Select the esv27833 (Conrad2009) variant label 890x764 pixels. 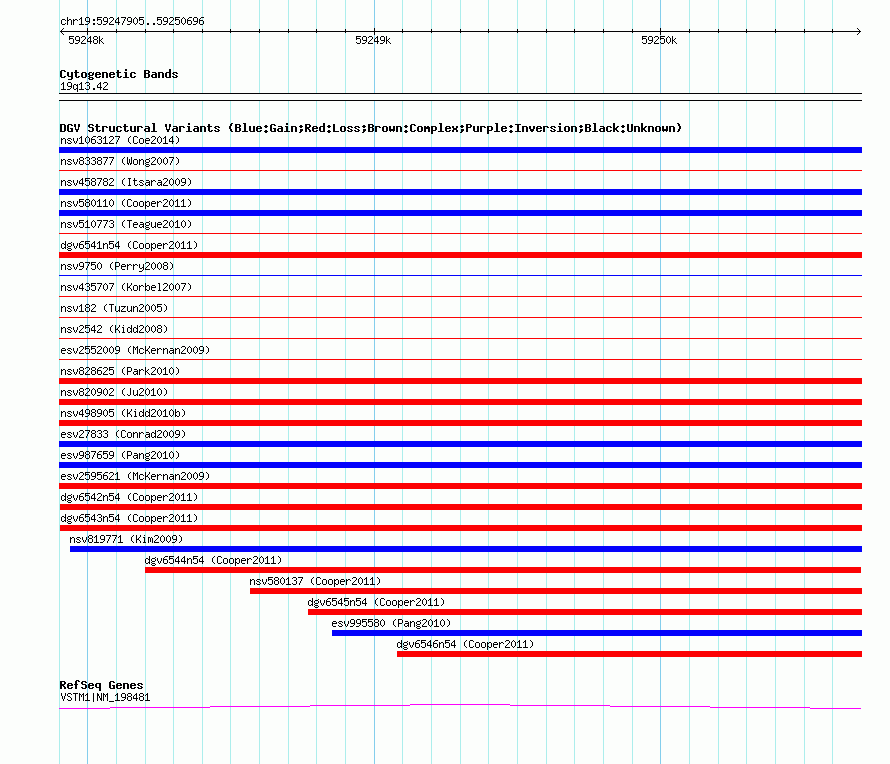pos(123,434)
